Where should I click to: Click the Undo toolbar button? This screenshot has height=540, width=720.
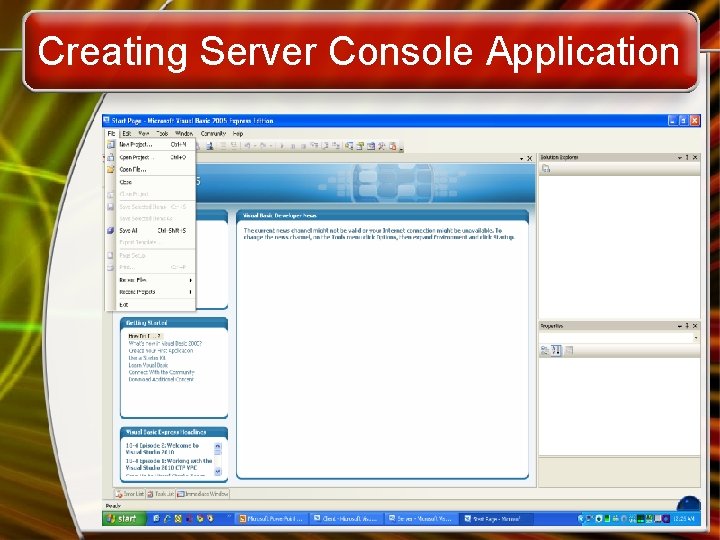(x=247, y=146)
